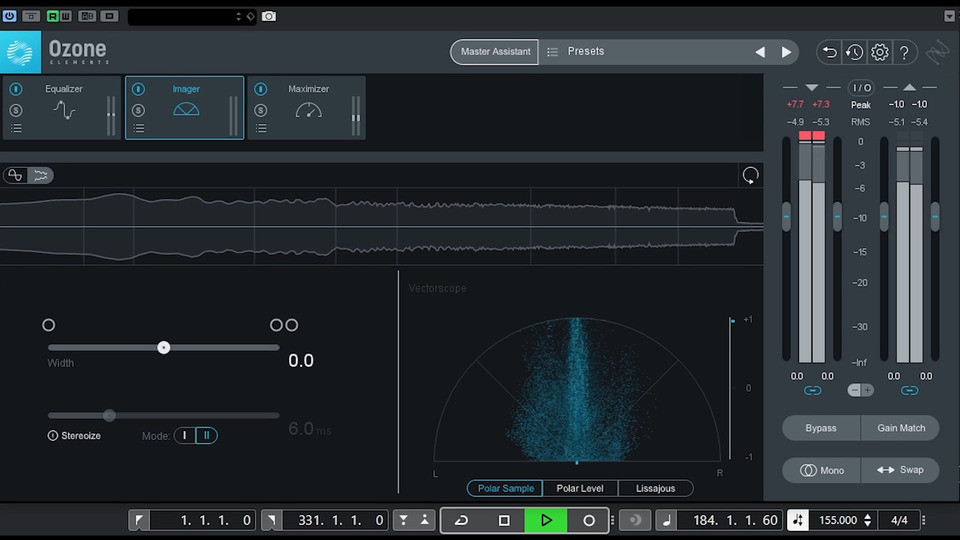
Task: Select Stereoize Mode I
Action: tap(185, 435)
